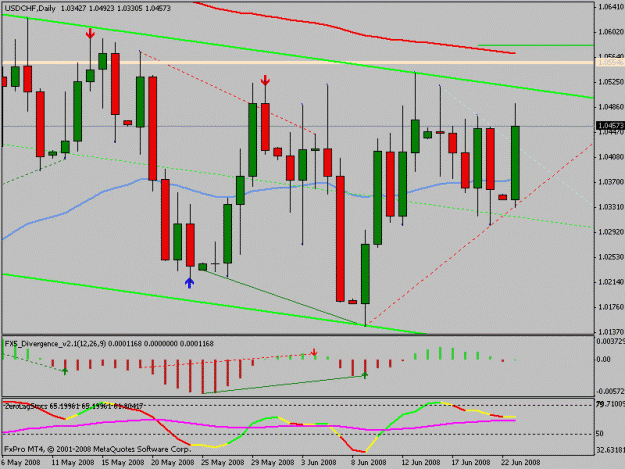Click the 29 May 2008 date label
The height and width of the screenshot is (469, 625).
point(272,462)
